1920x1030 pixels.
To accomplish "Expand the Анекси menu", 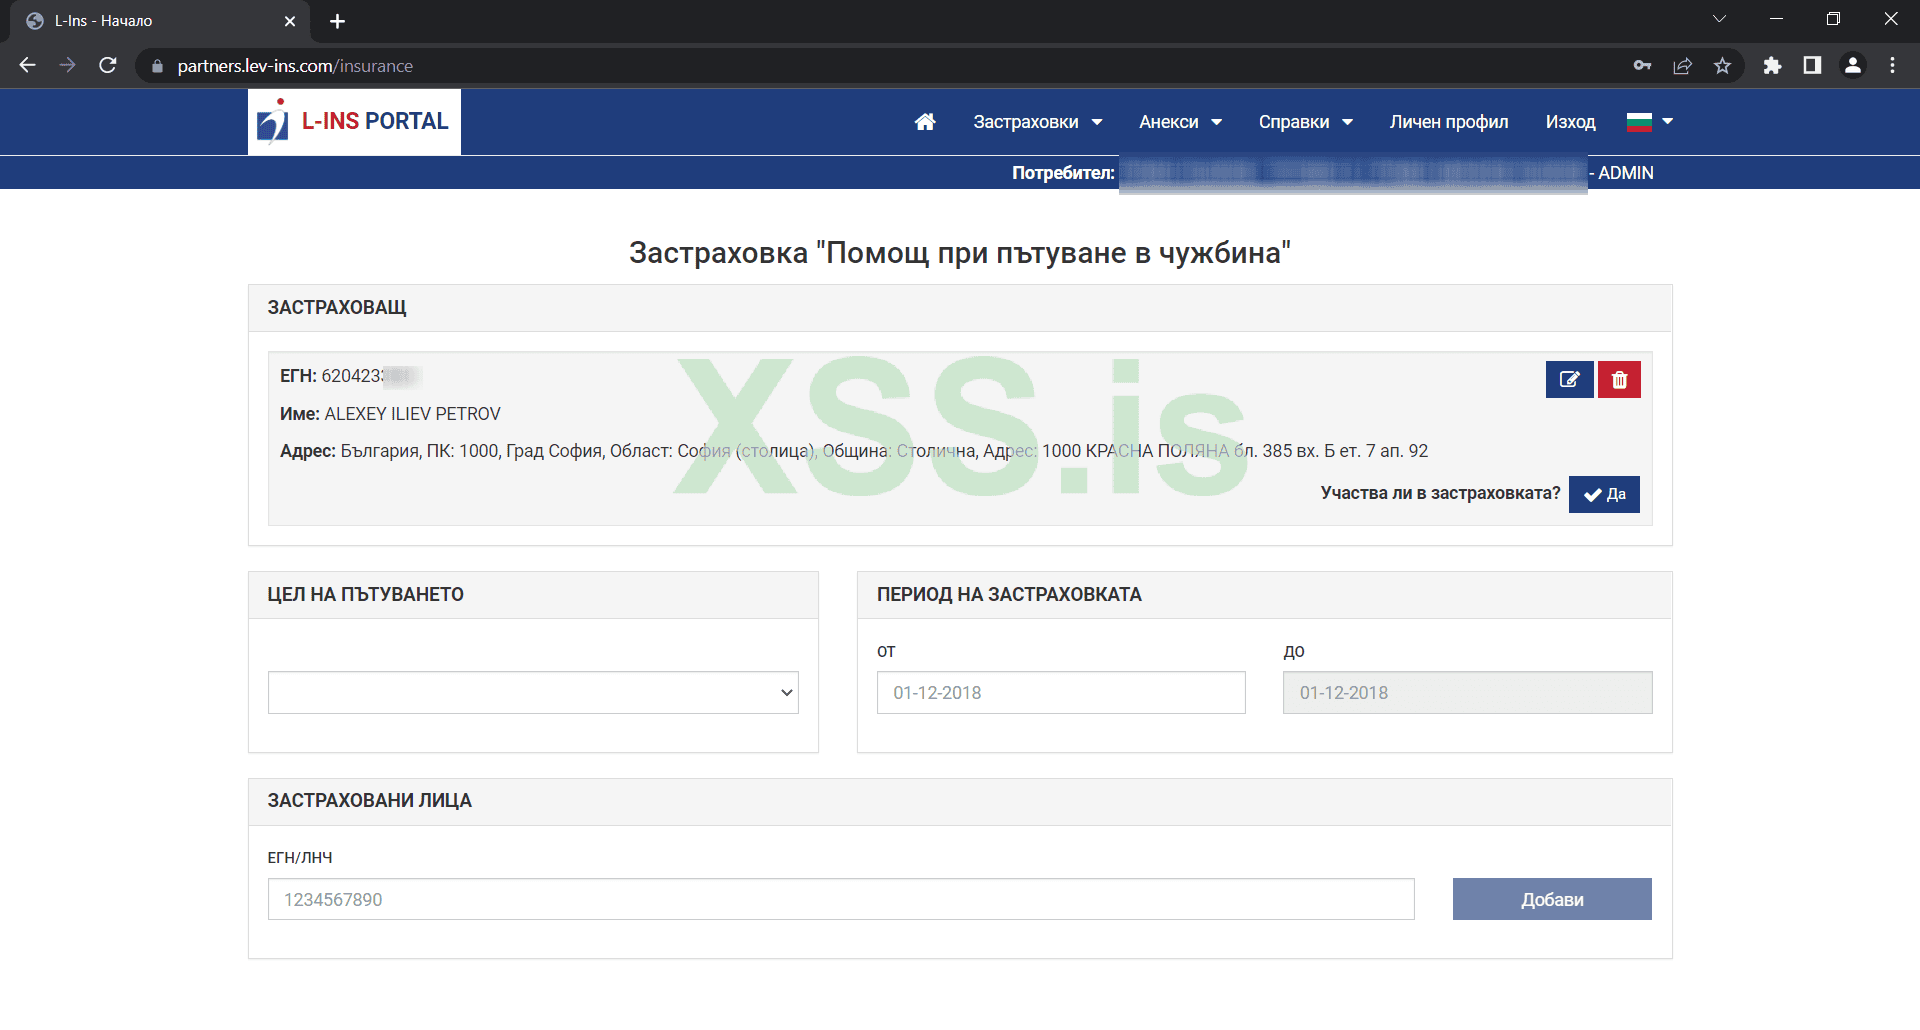I will click(1180, 122).
